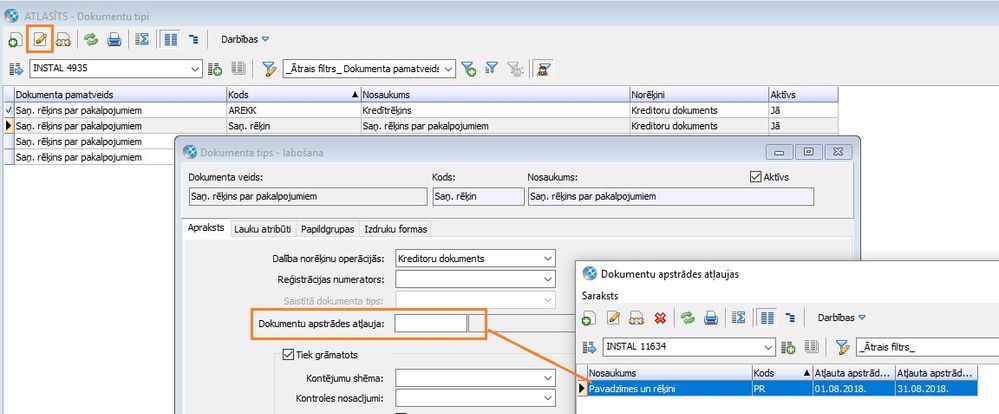This screenshot has width=999, height=414.
Task: Click glasses view icon in Dokumentu apstrādes atļaujas
Action: [x=636, y=317]
